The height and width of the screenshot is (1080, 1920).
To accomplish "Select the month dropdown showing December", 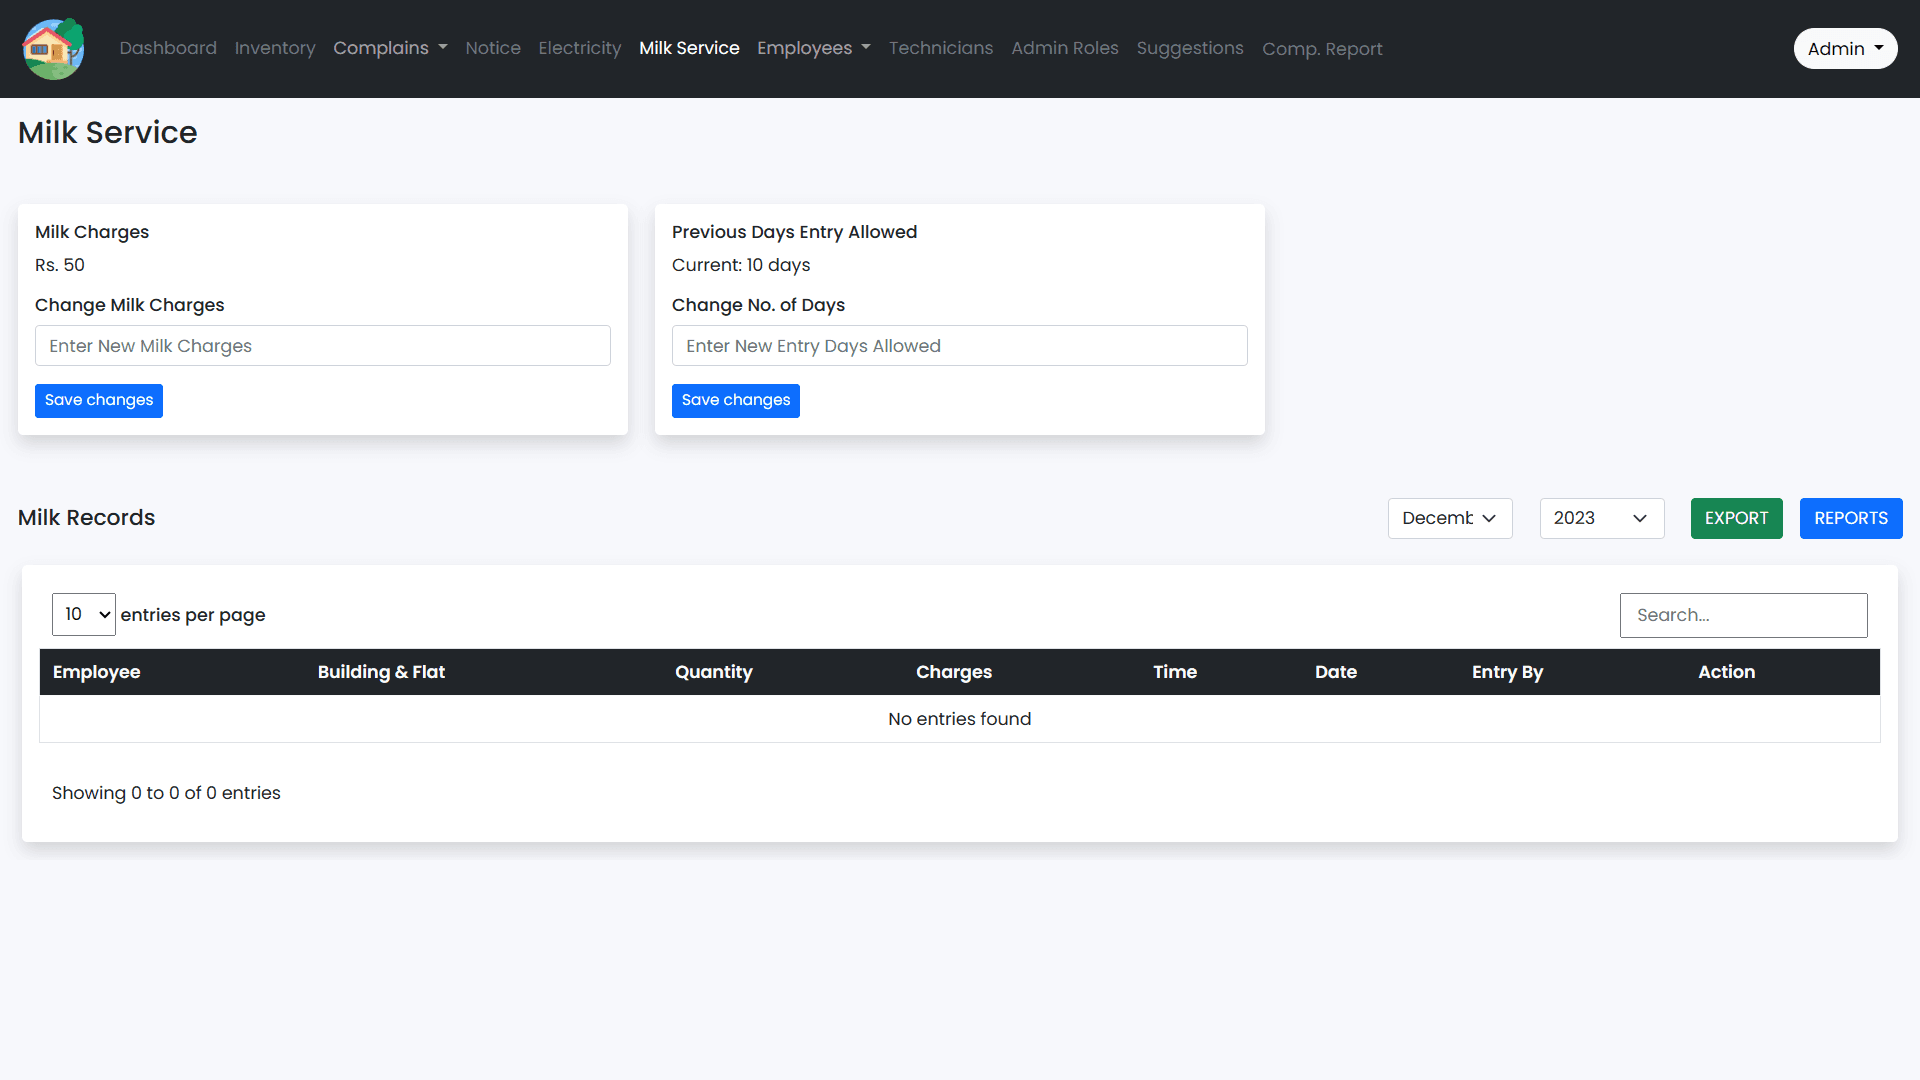I will click(1449, 518).
